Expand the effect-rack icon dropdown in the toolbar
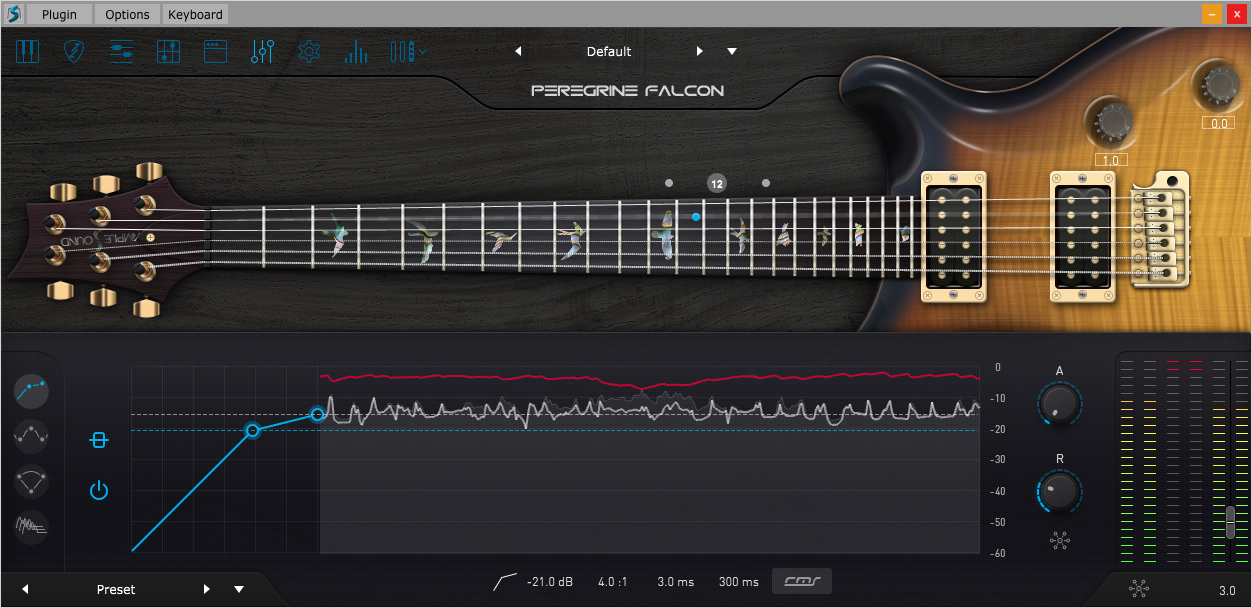 [407, 51]
